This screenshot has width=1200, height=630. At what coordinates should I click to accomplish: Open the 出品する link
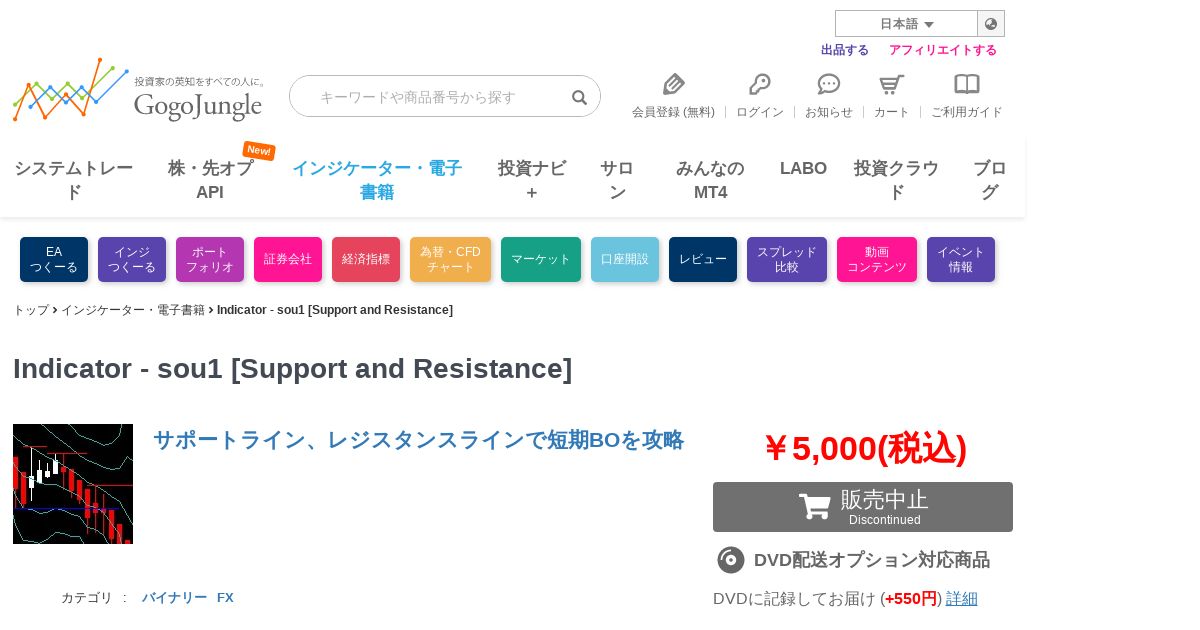pos(845,50)
